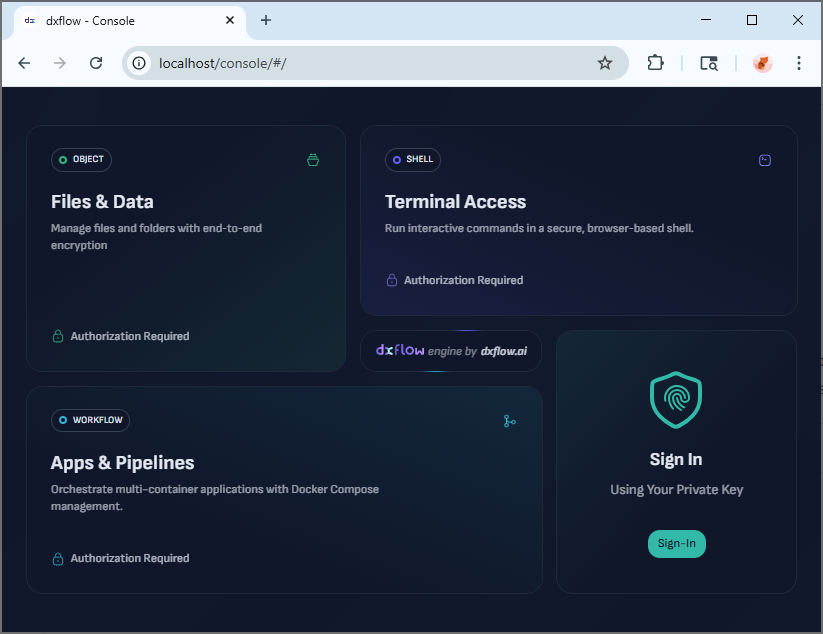
Task: Open the Apps & Pipelines heading
Action: [122, 462]
